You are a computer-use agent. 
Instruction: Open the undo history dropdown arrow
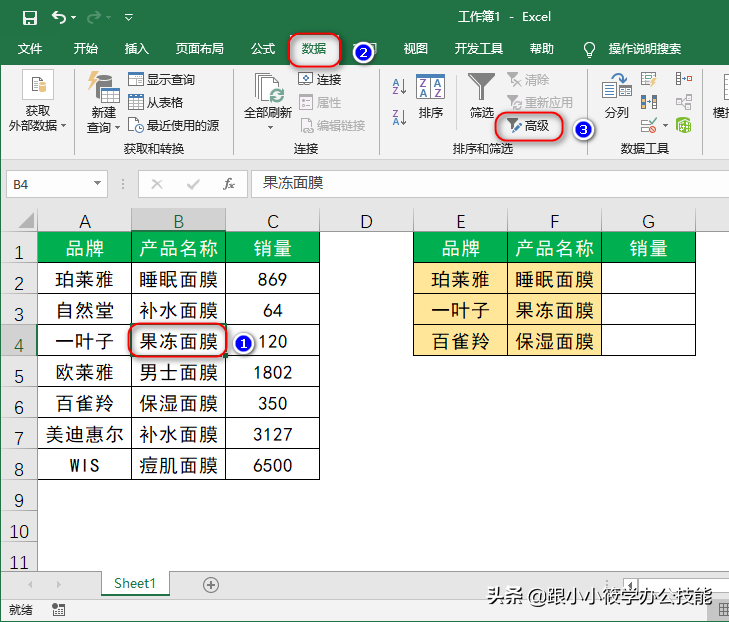[x=73, y=18]
